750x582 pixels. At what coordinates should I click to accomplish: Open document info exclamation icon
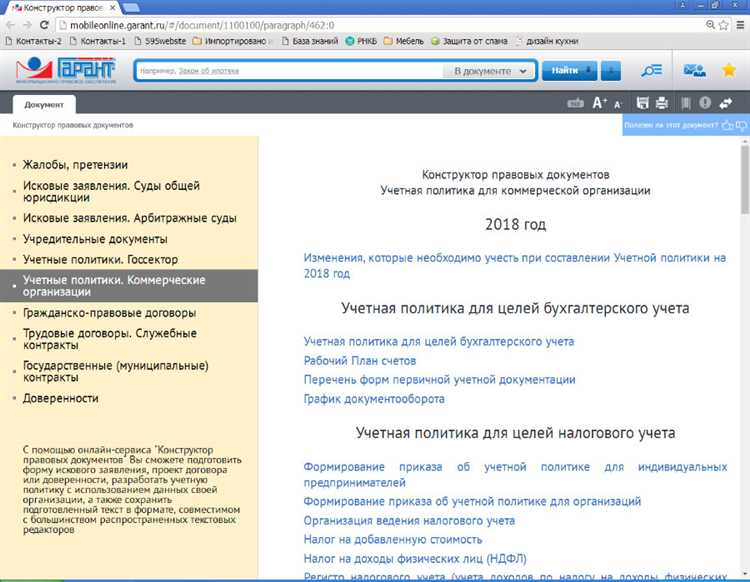pyautogui.click(x=705, y=103)
